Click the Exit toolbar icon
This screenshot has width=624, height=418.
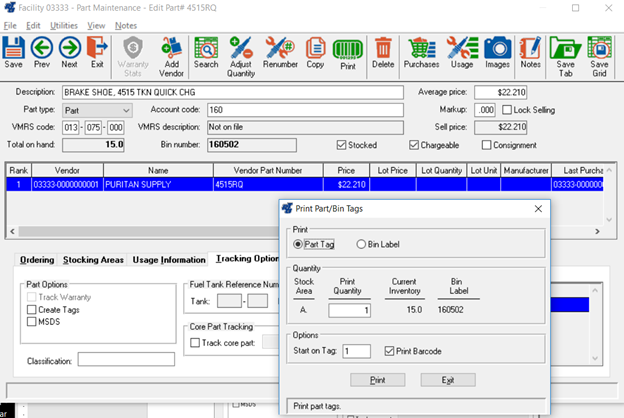(x=97, y=52)
